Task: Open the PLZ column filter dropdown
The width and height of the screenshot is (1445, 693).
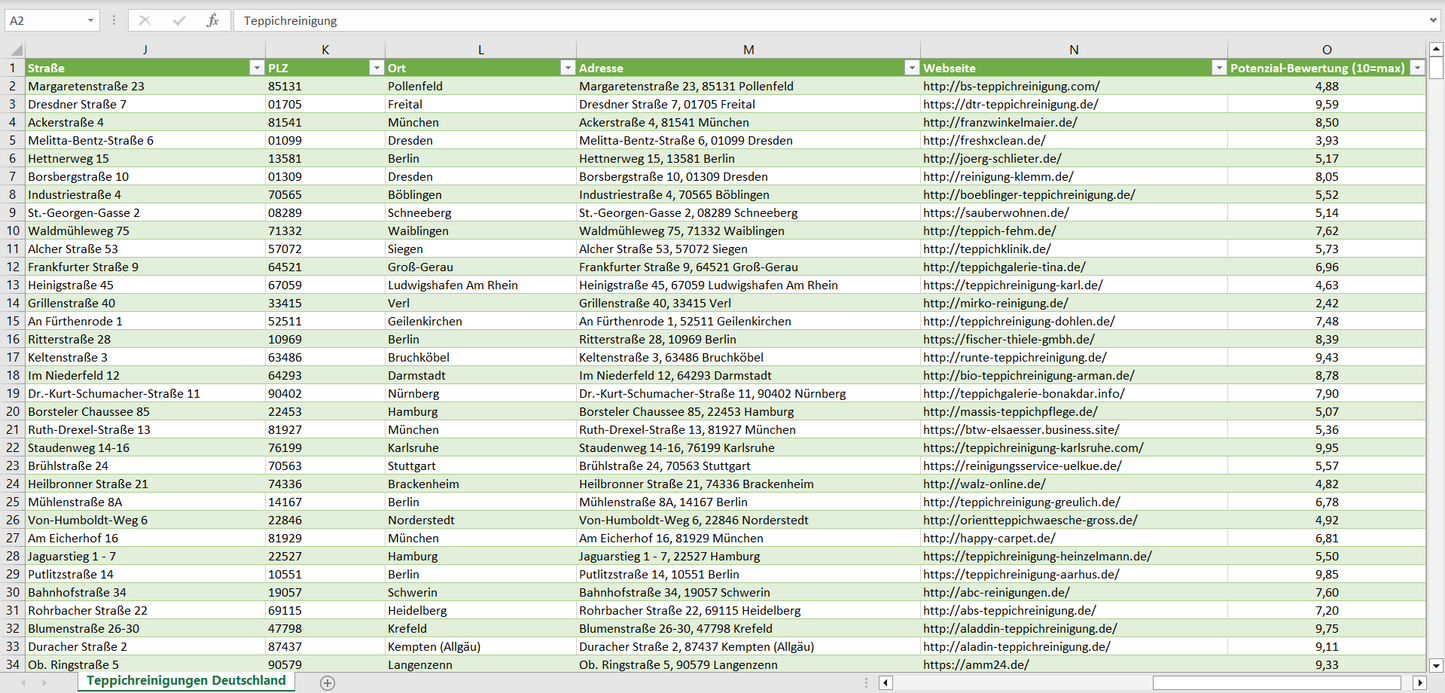Action: [376, 68]
